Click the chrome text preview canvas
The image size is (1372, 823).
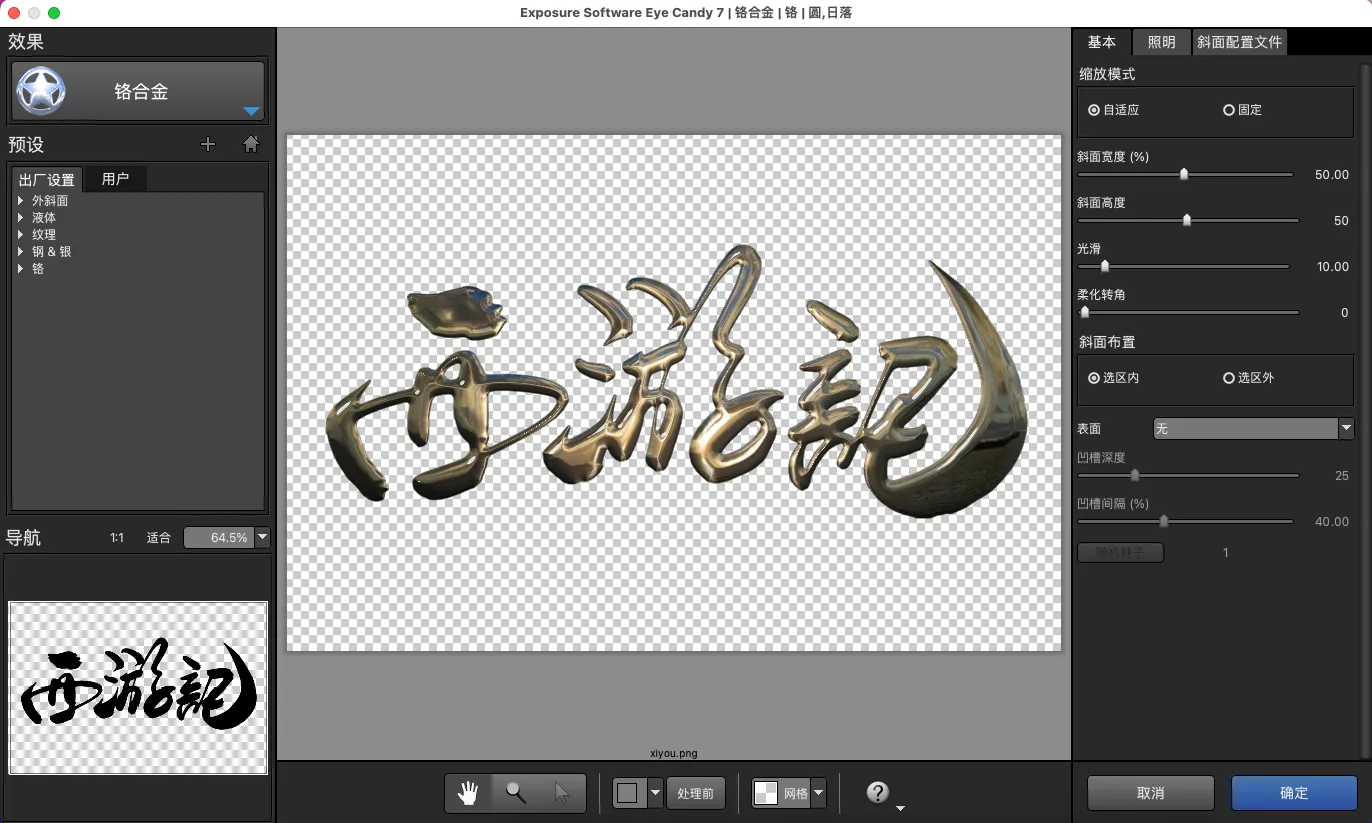[x=674, y=393]
